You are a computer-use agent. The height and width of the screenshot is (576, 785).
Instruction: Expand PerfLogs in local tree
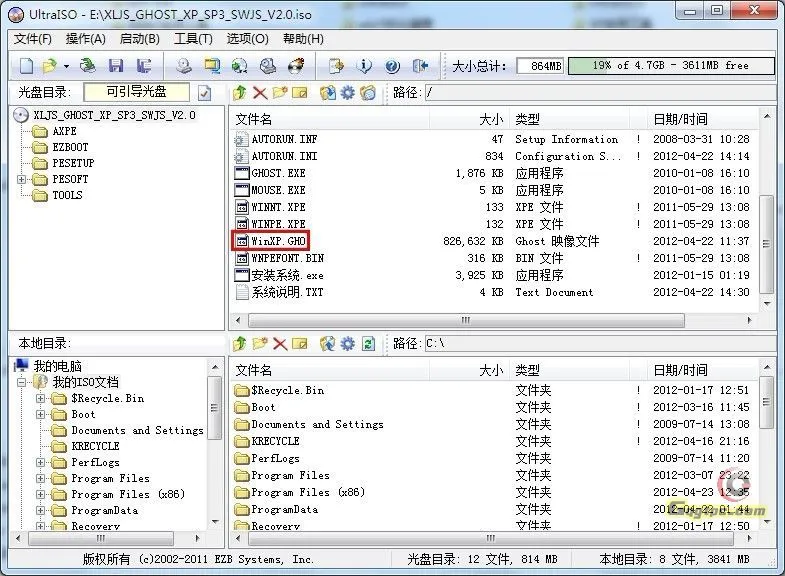coord(40,463)
